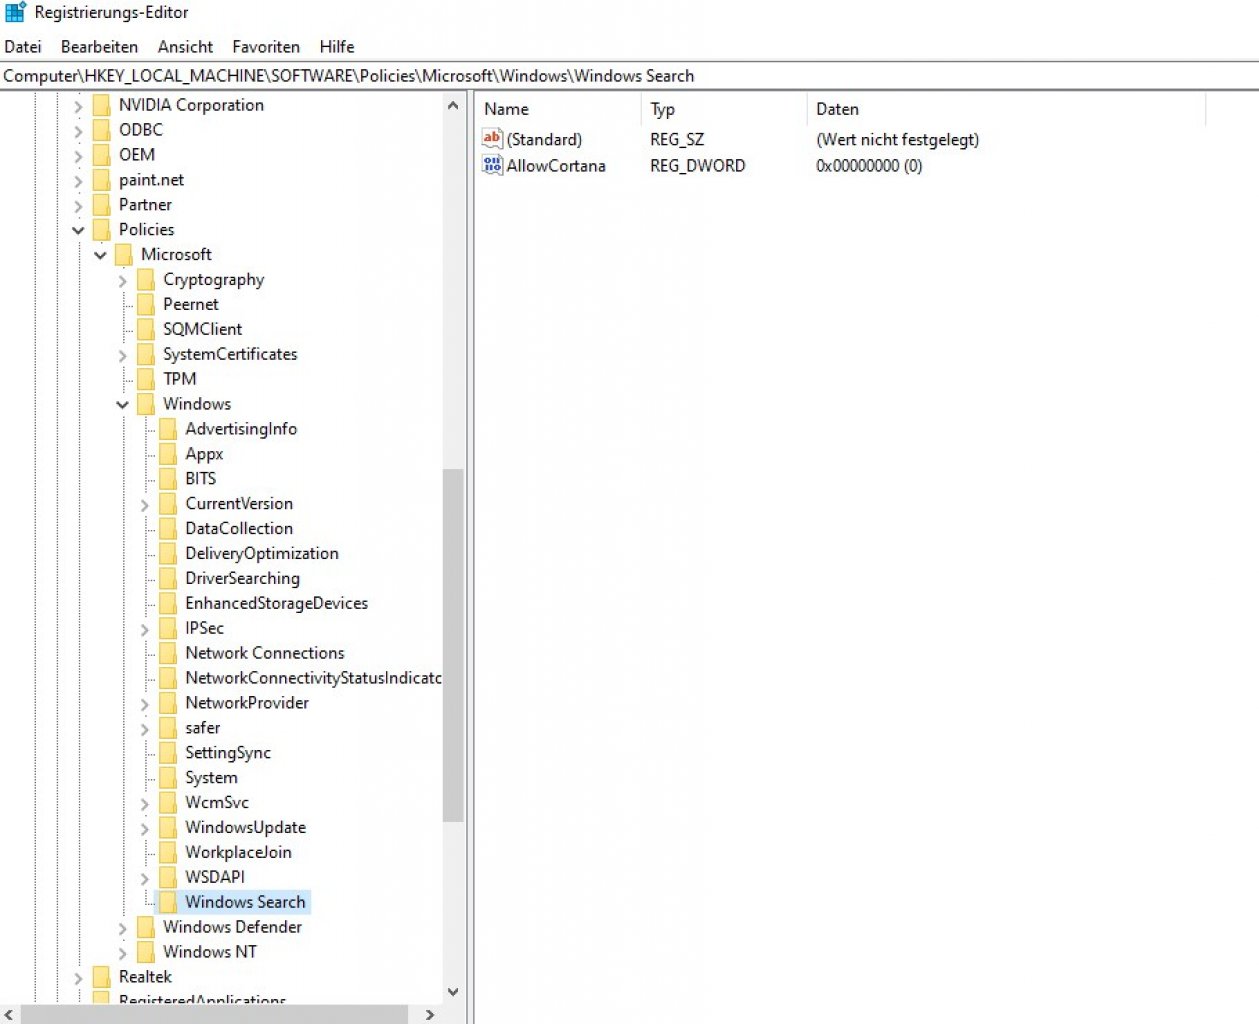Click the Policies folder icon
Screen dimensions: 1259x1024
101,230
